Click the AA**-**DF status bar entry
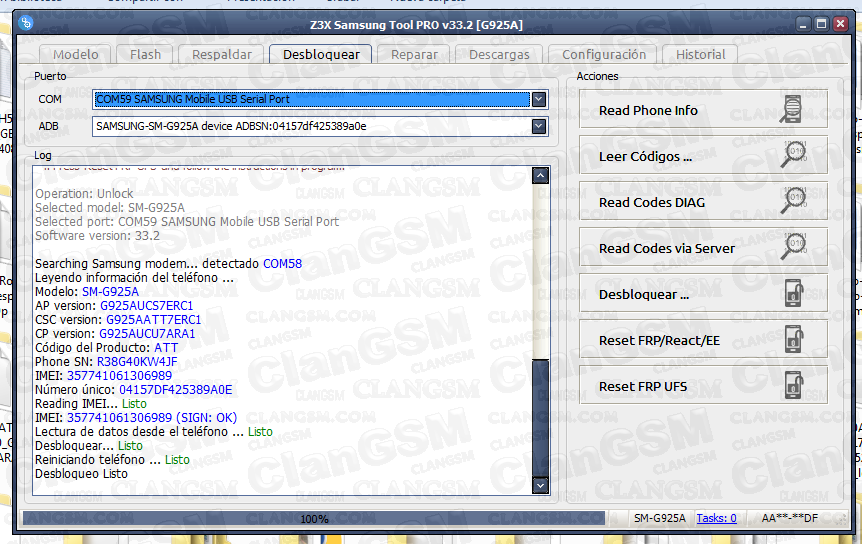This screenshot has width=862, height=544. (x=789, y=518)
